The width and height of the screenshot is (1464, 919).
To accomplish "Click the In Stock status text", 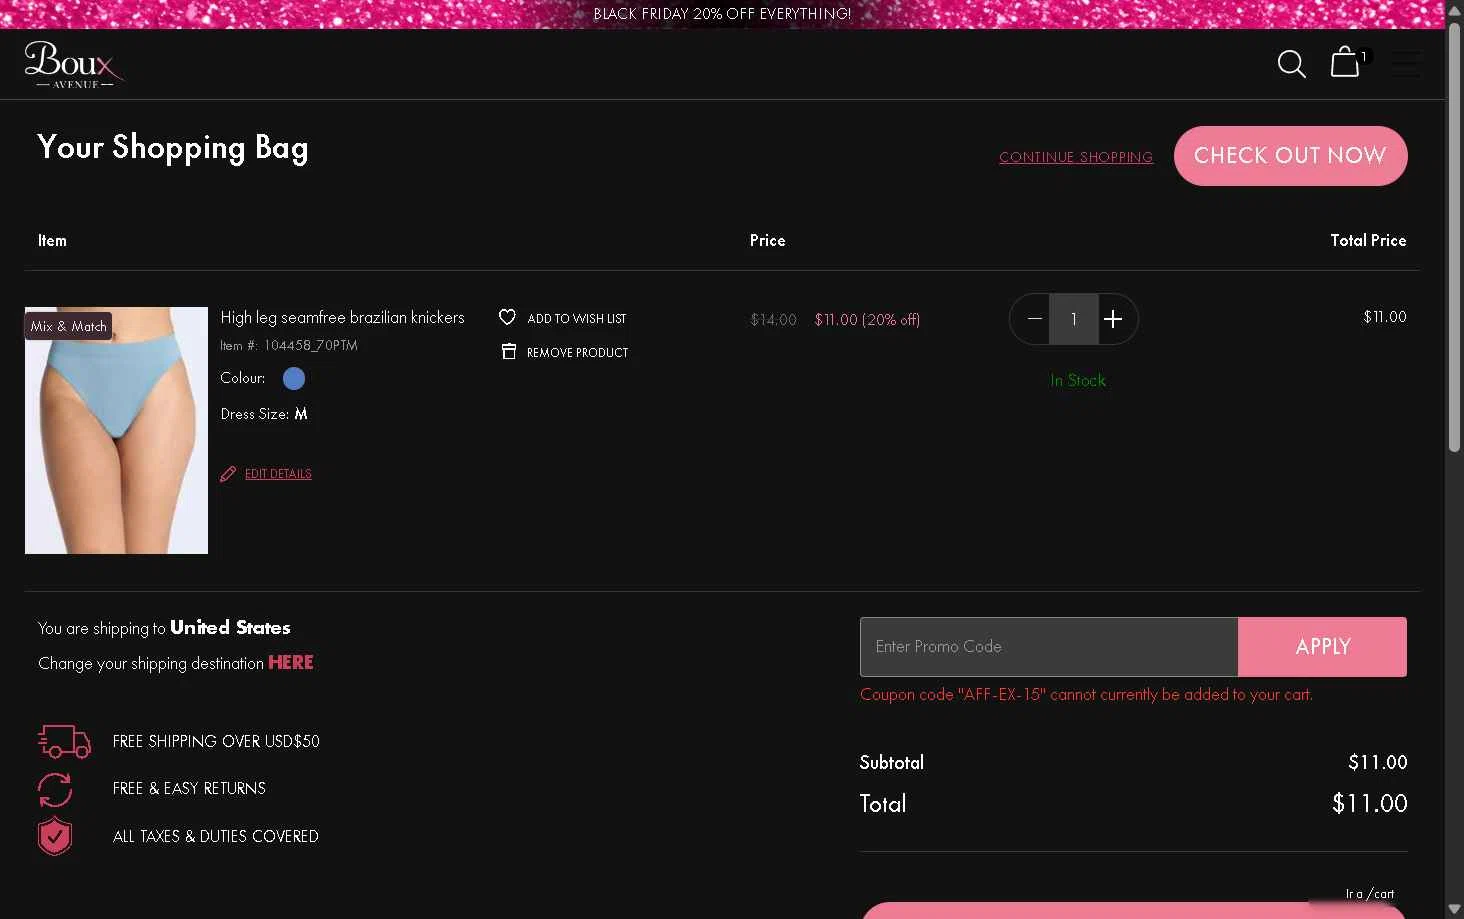I will coord(1078,380).
